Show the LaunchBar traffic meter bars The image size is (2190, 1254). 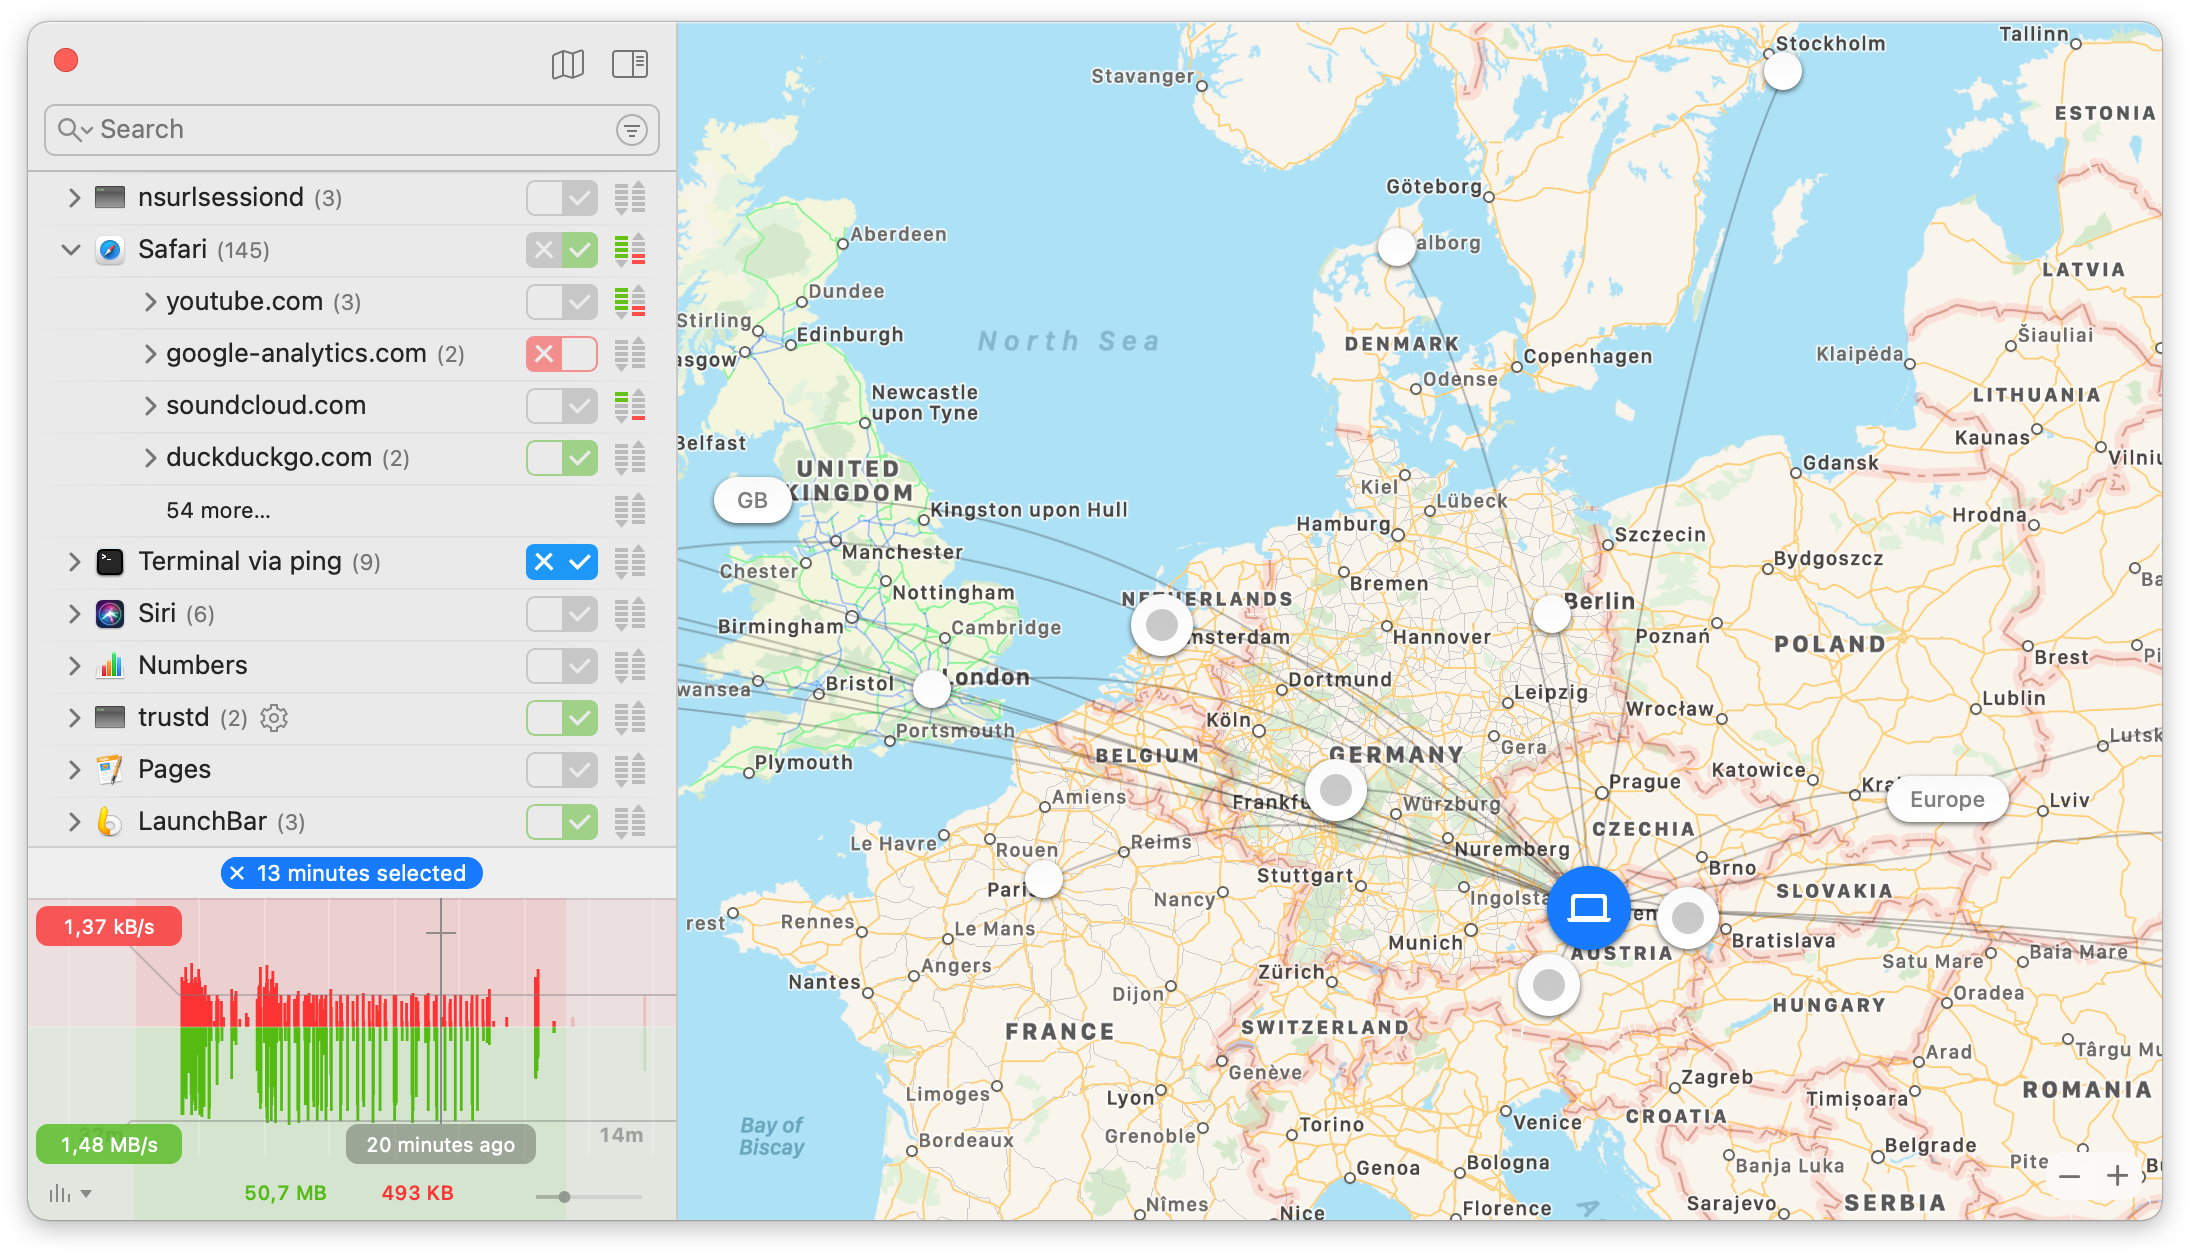click(630, 822)
